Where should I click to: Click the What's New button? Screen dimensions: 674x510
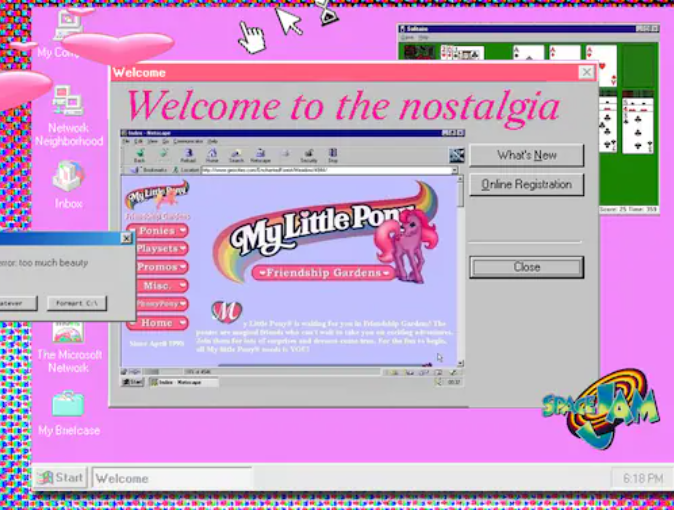pyautogui.click(x=526, y=155)
